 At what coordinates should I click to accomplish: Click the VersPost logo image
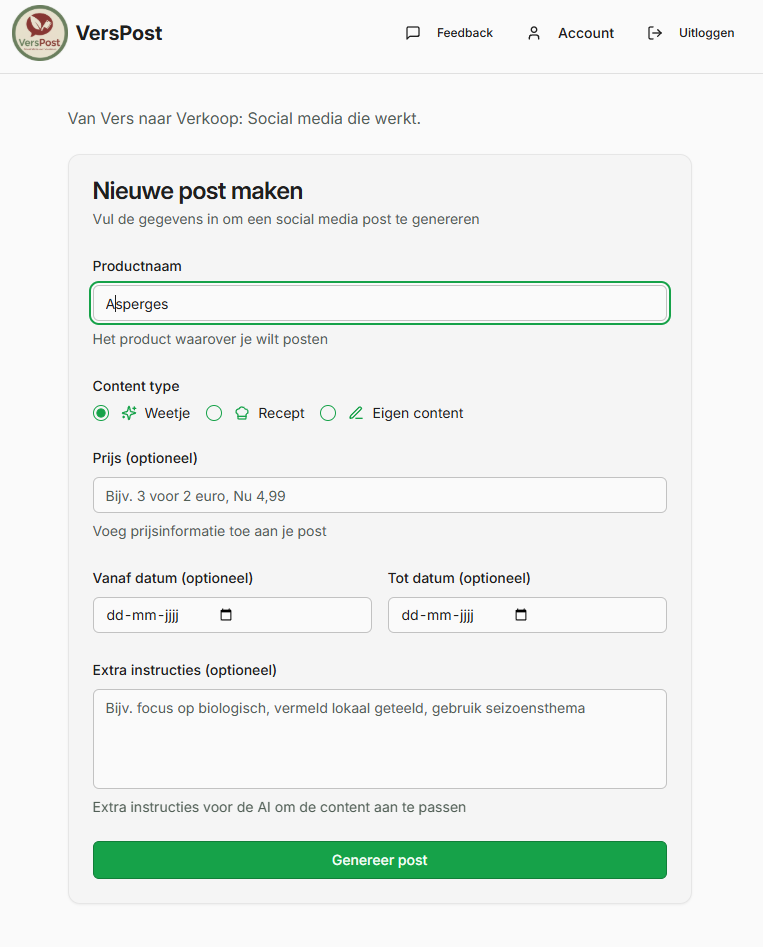click(x=40, y=33)
